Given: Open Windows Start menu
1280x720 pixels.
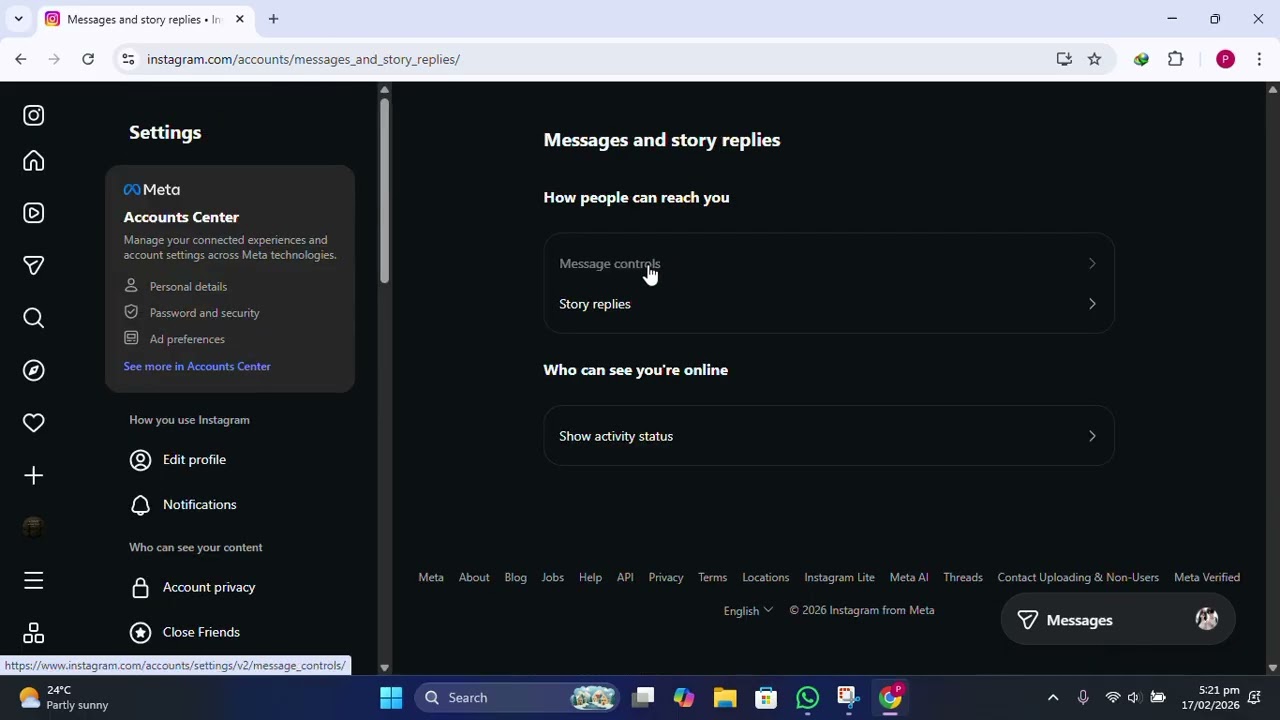Looking at the screenshot, I should tap(391, 698).
